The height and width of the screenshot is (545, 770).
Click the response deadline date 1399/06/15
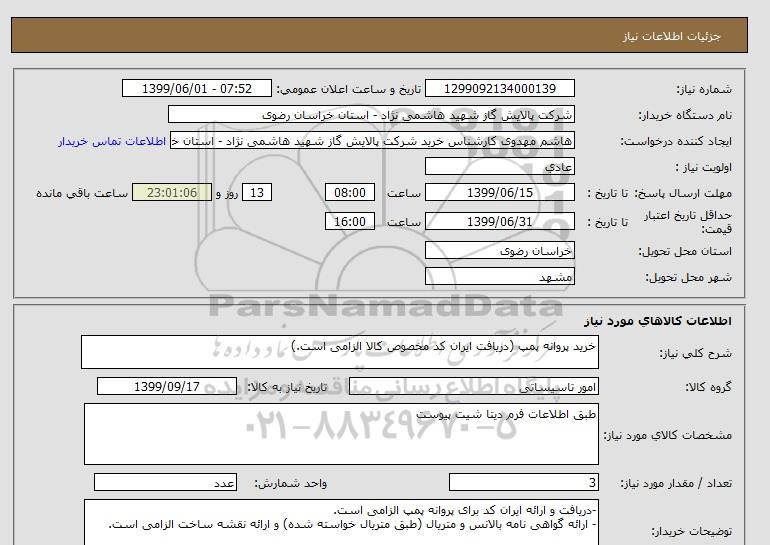[499, 192]
